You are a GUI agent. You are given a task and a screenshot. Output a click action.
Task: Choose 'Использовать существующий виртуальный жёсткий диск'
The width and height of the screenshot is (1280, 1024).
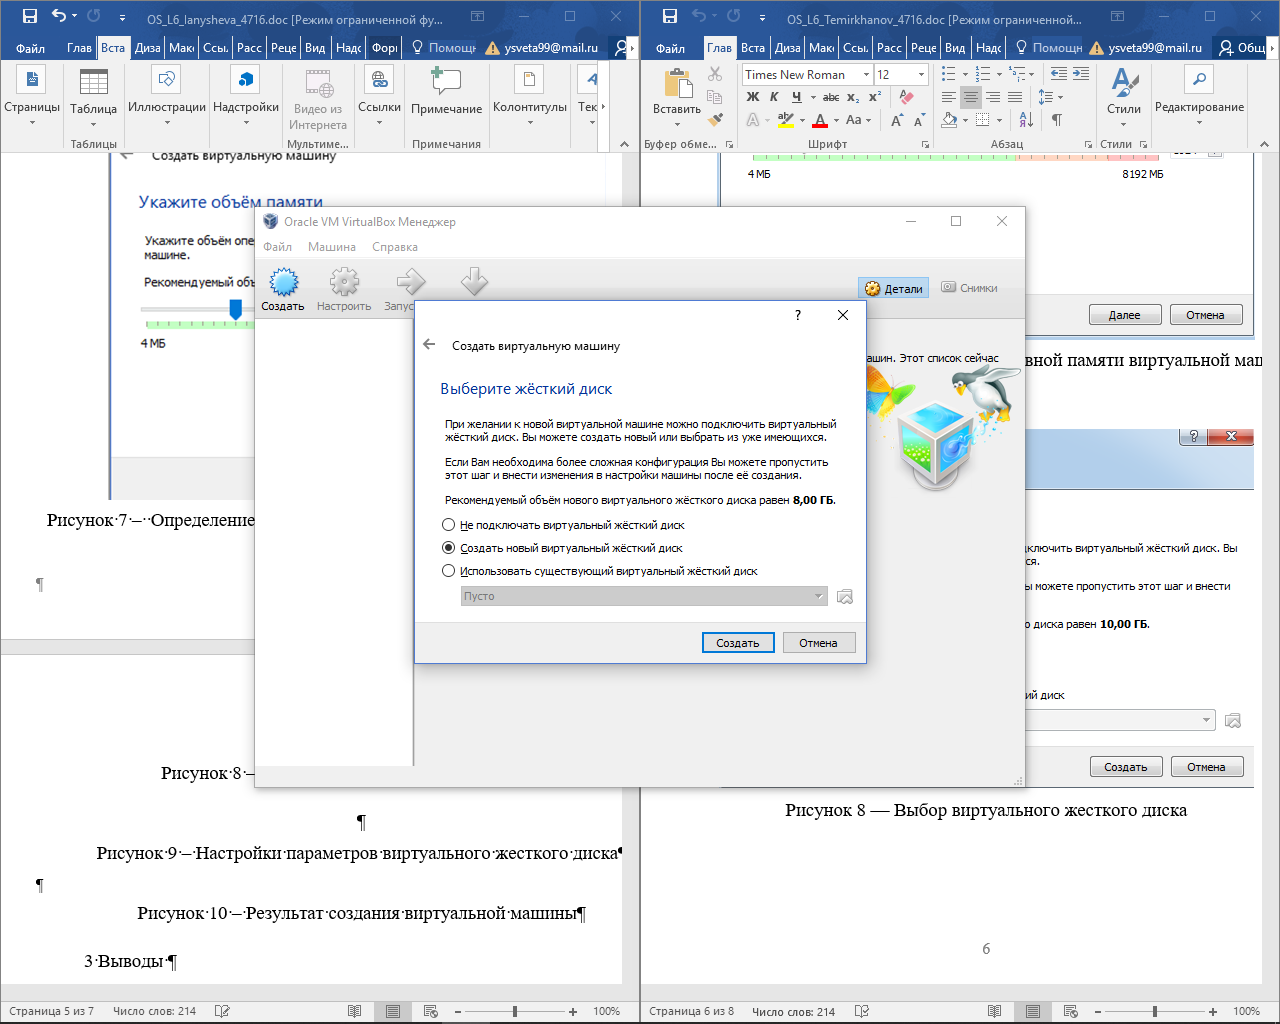point(448,571)
